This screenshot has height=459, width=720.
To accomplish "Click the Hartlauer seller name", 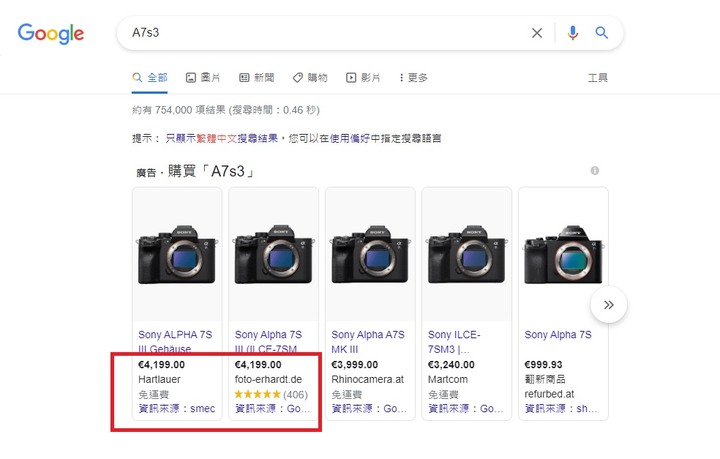I will point(159,380).
